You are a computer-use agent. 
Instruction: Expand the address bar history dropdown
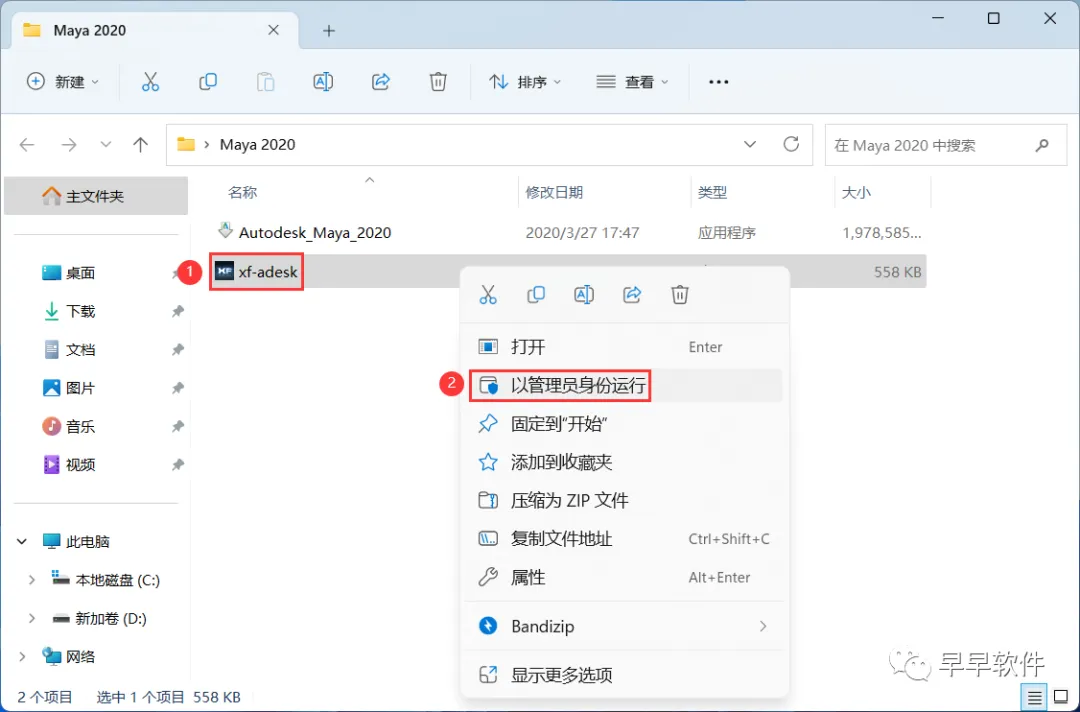coord(750,145)
